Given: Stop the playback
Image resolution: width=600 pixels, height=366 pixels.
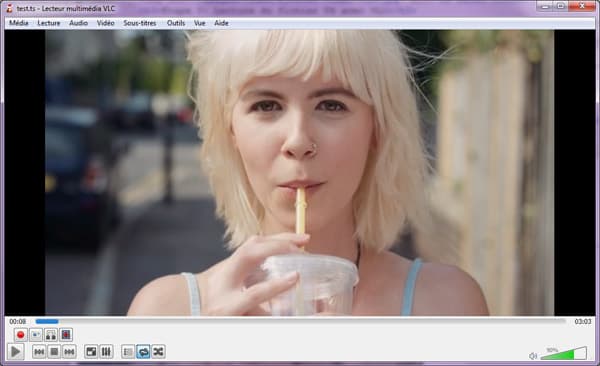Looking at the screenshot, I should coord(54,351).
